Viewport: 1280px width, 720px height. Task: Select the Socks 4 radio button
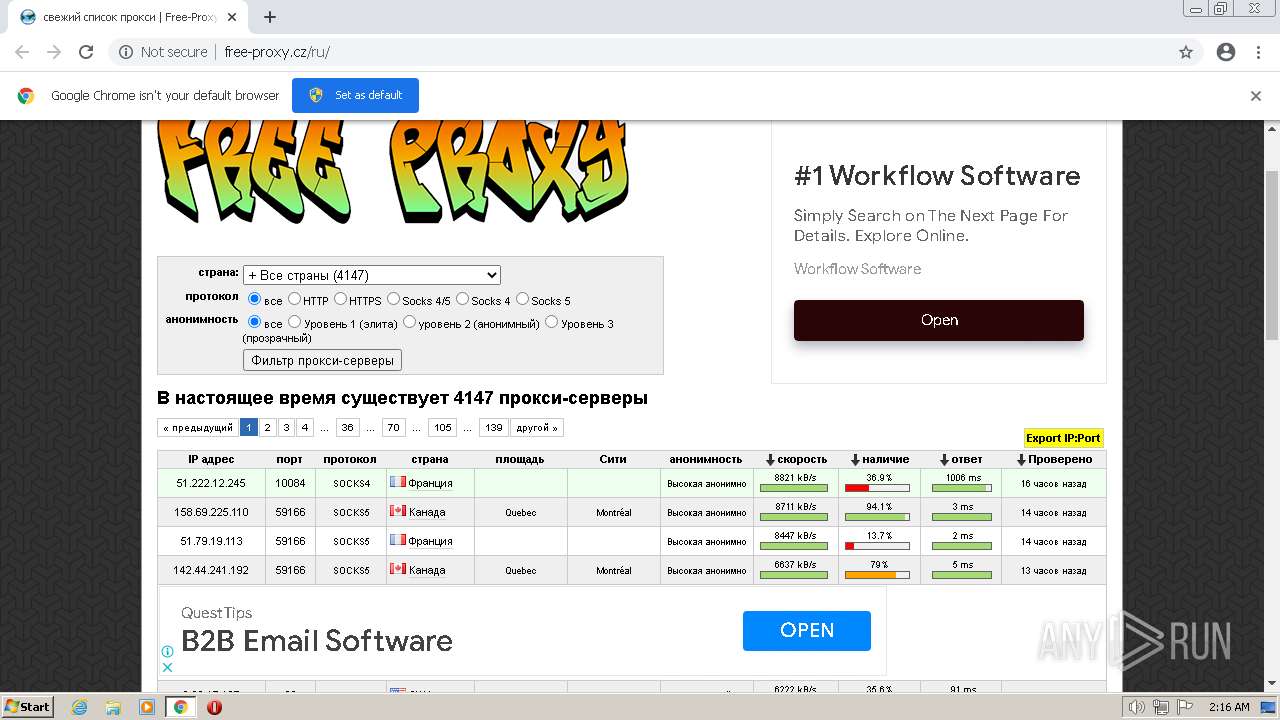click(462, 299)
